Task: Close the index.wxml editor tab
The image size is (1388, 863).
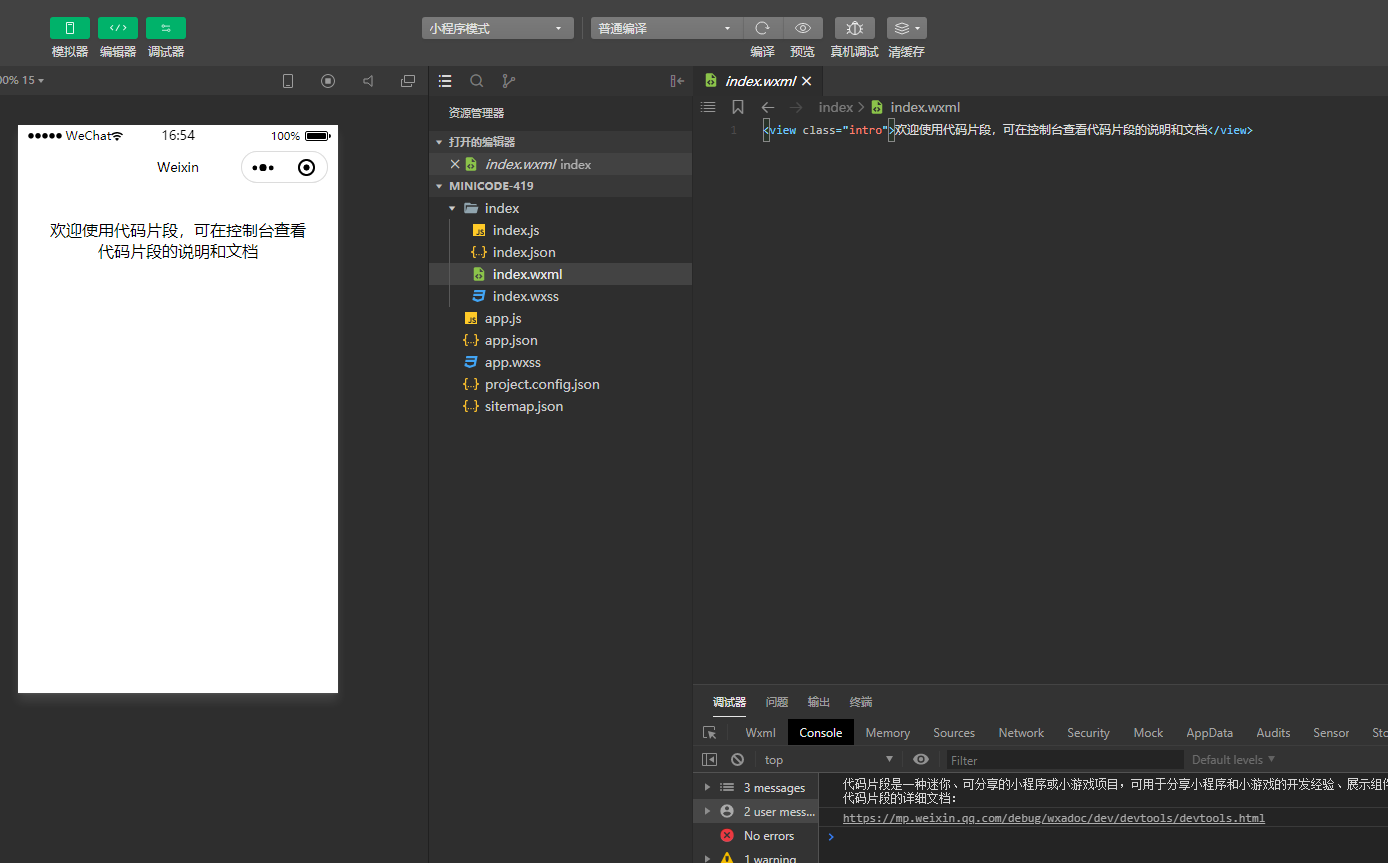Action: 806,81
